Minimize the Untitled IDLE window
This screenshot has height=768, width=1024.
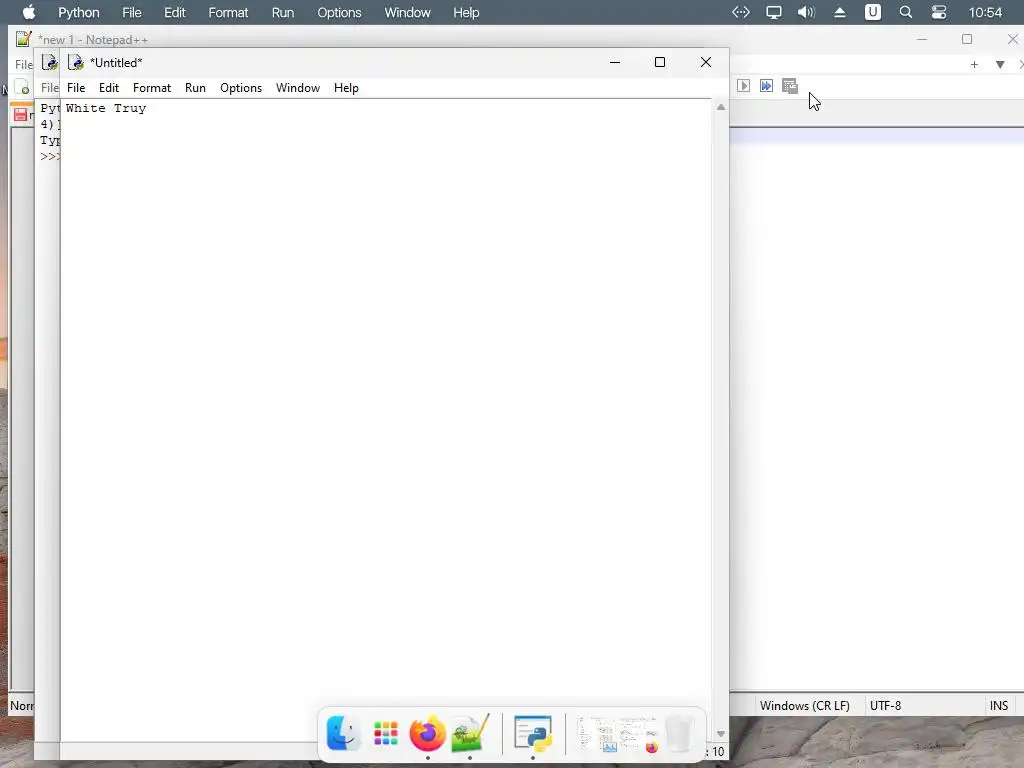[615, 63]
